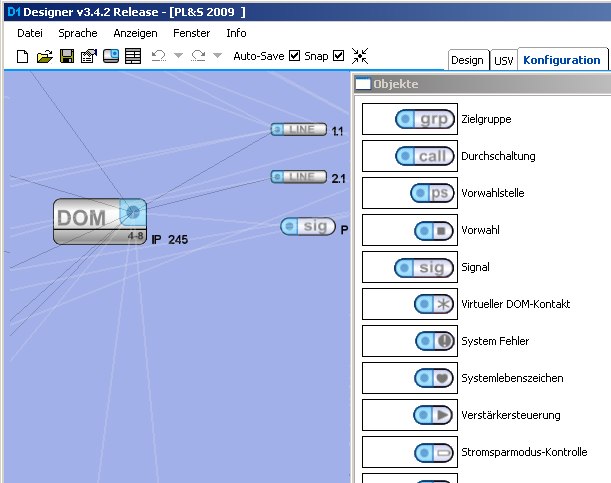Open a project with the folder icon
Image resolution: width=611 pixels, height=483 pixels.
pos(44,56)
